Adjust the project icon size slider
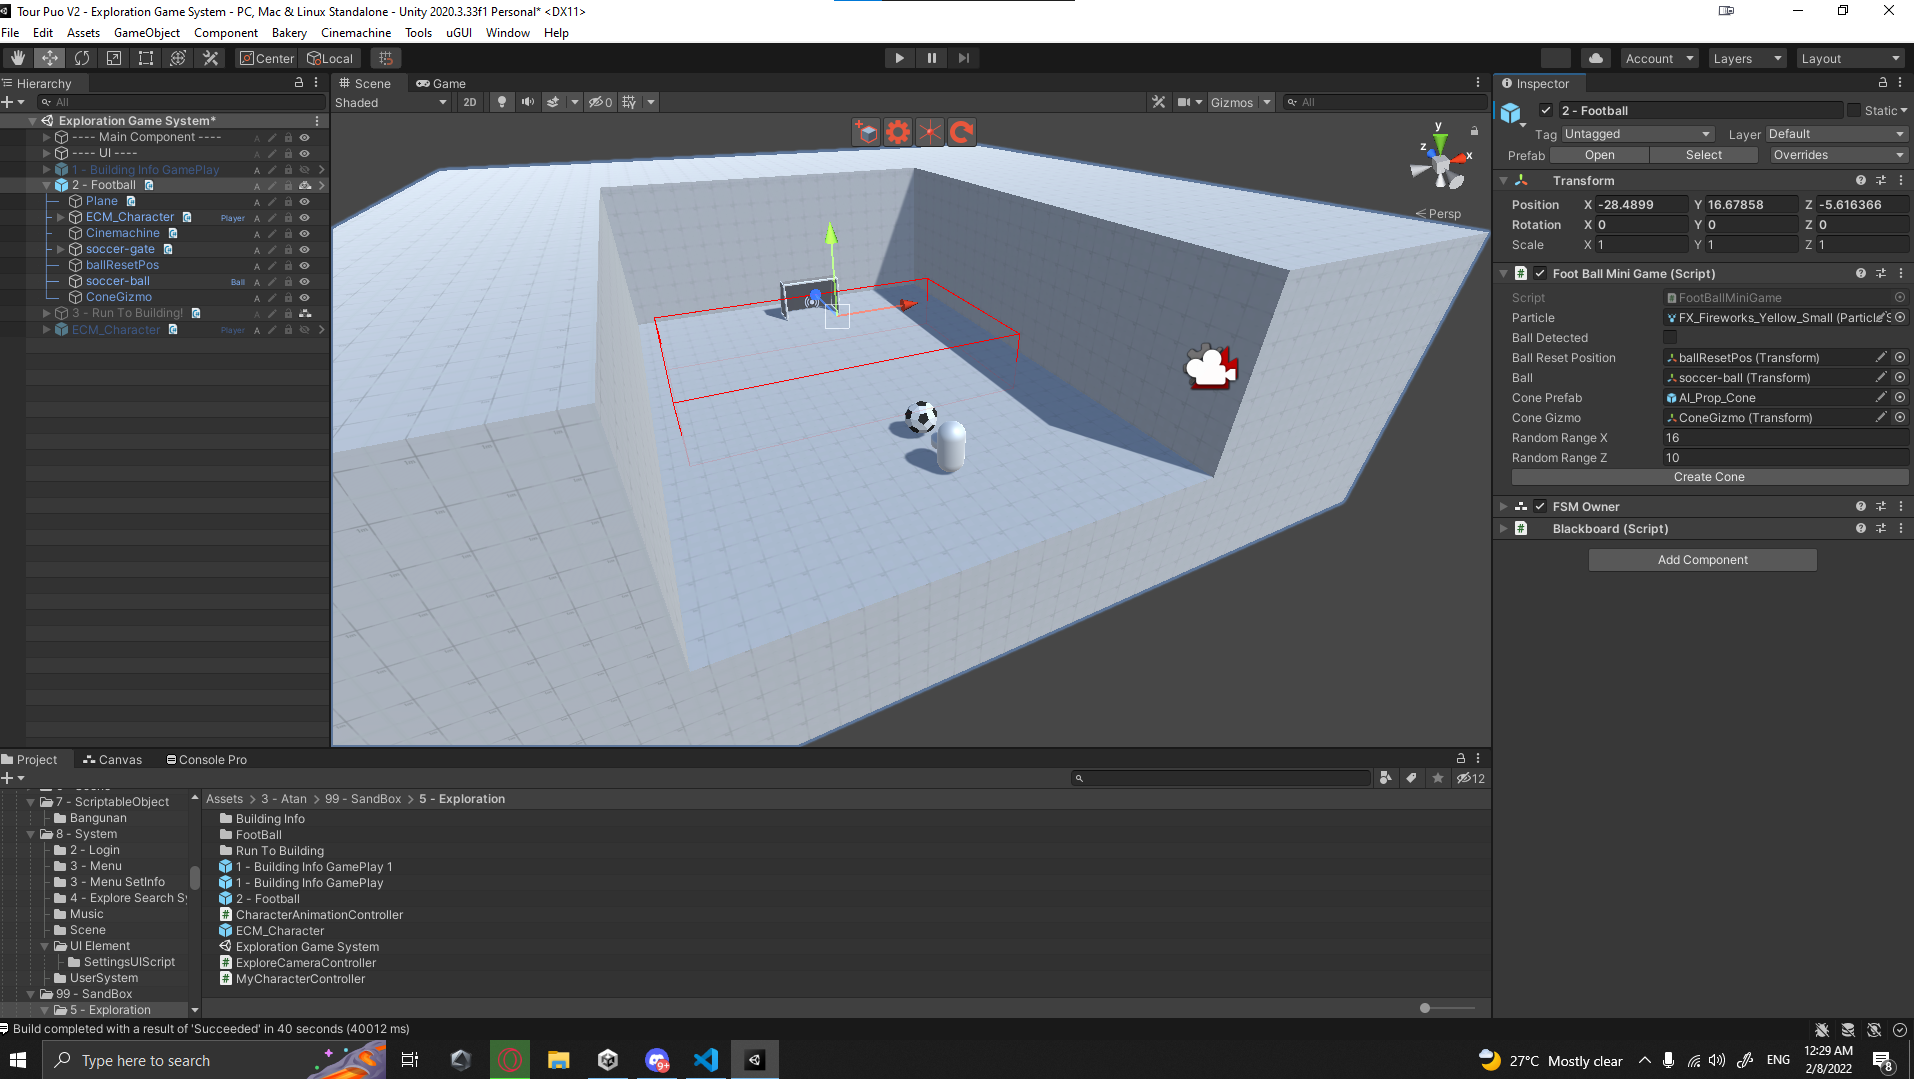The image size is (1914, 1079). [1425, 1008]
